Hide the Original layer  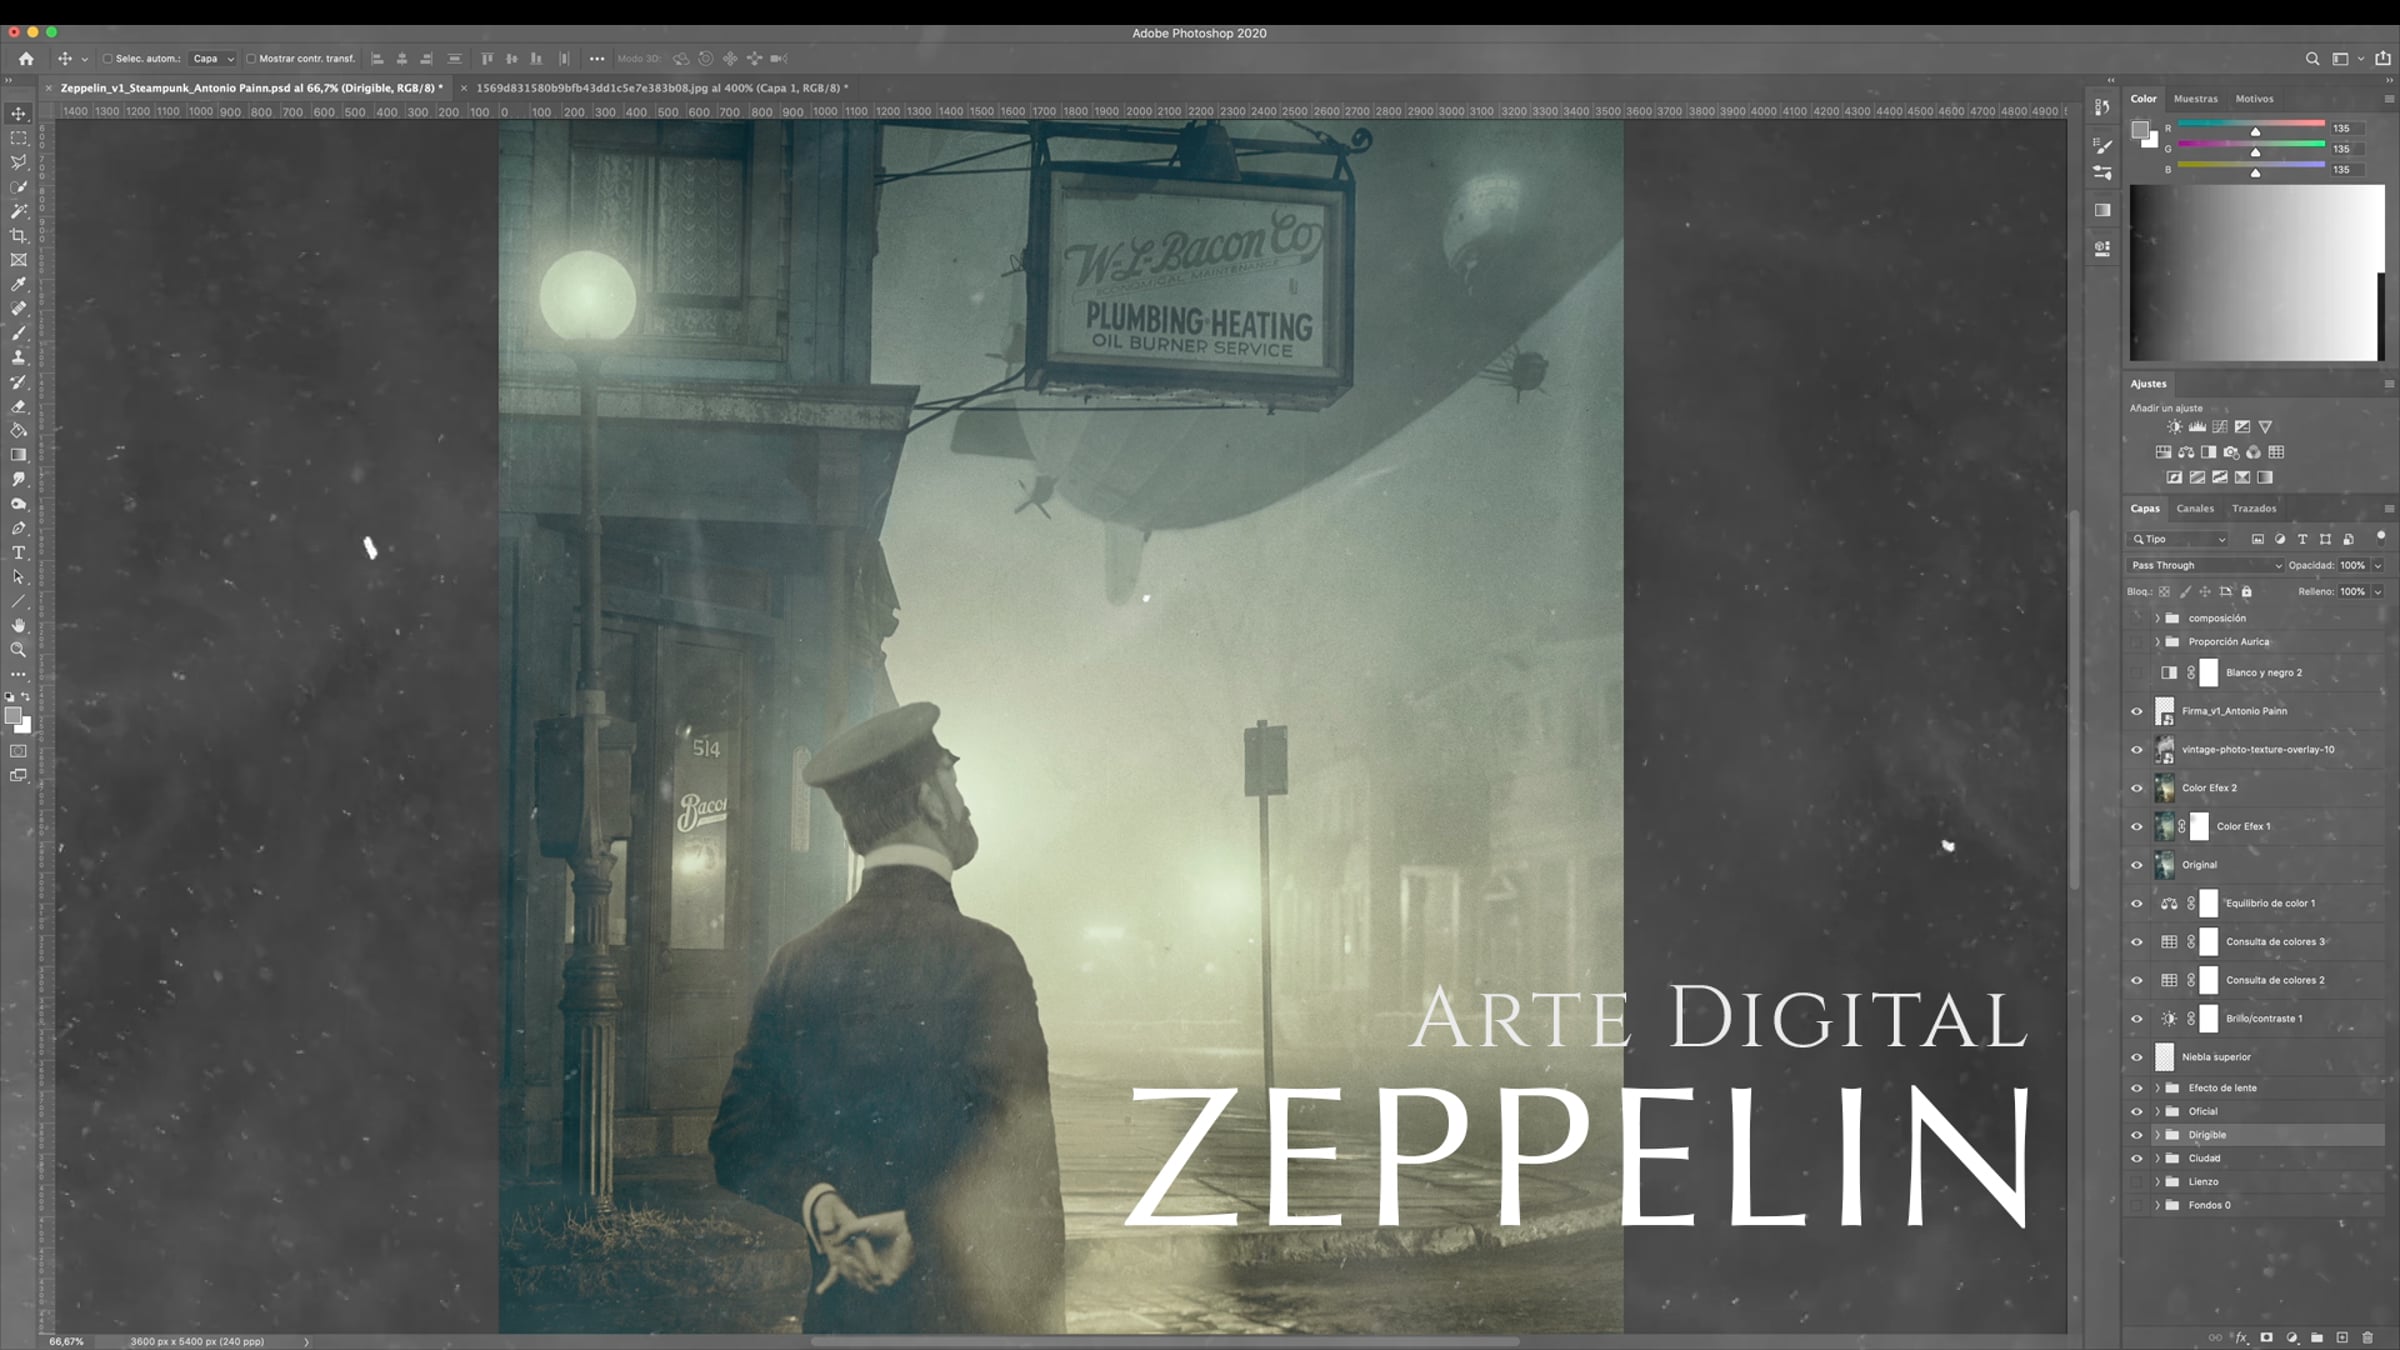(x=2137, y=865)
